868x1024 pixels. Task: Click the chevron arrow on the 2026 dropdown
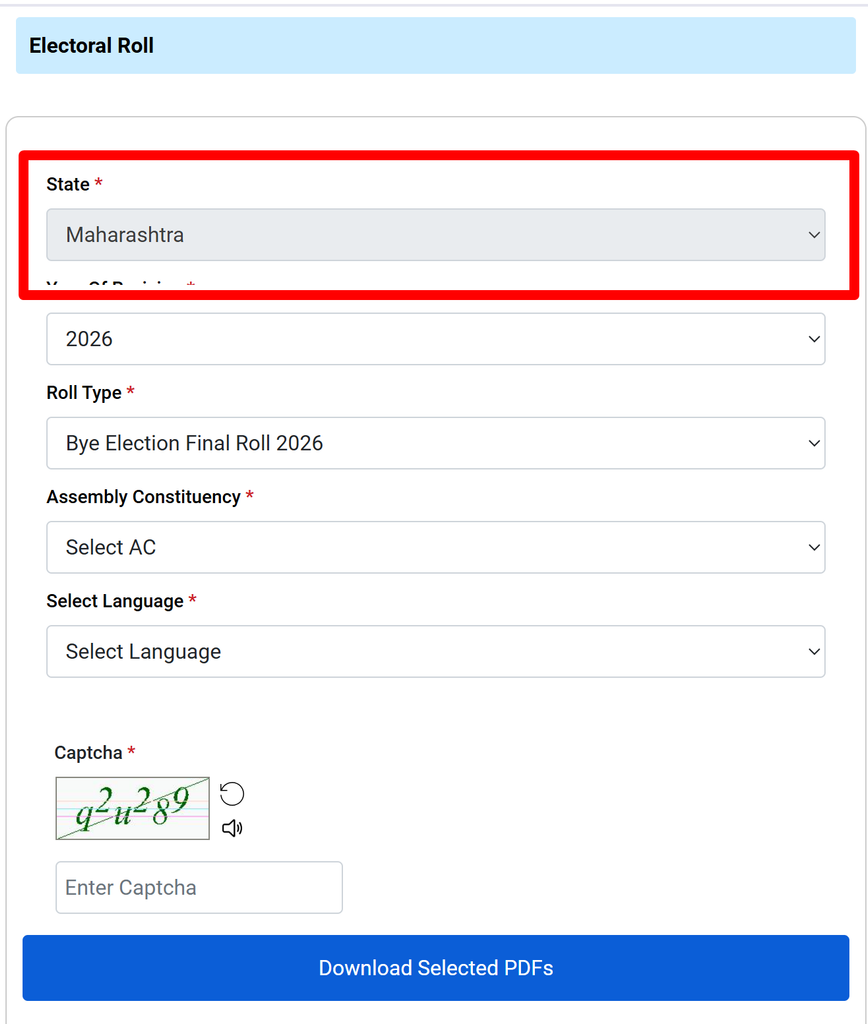tap(814, 339)
